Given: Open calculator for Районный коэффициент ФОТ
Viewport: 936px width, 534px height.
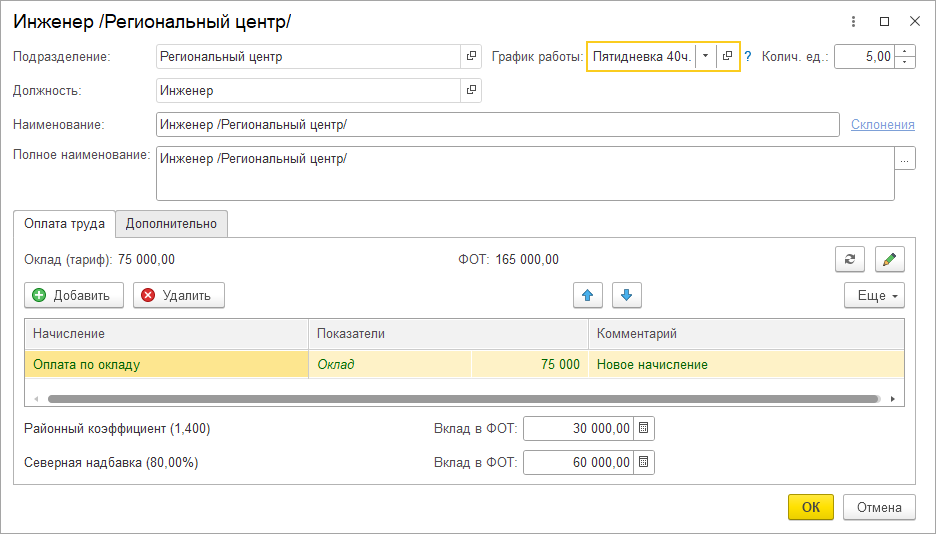Looking at the screenshot, I should [644, 428].
